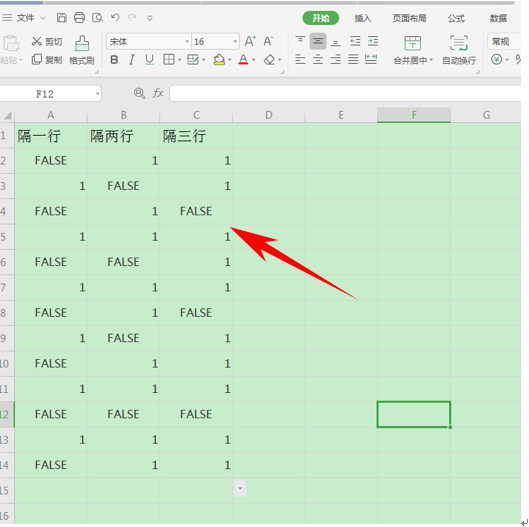Click the insert function fx icon
The width and height of the screenshot is (529, 527).
(158, 93)
